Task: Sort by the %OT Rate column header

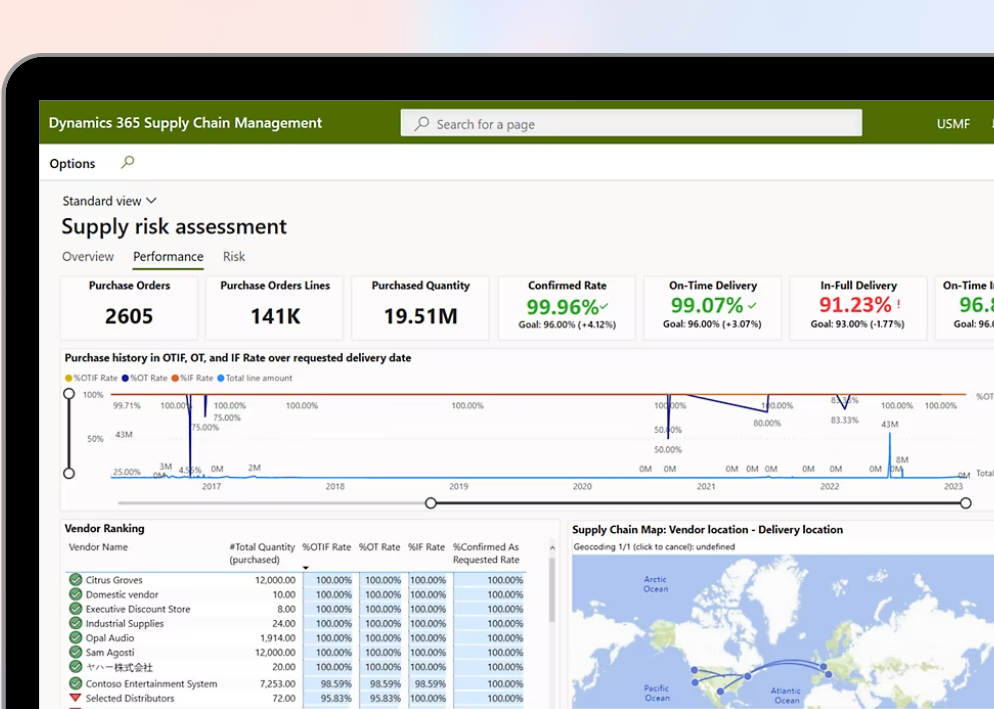Action: coord(379,547)
